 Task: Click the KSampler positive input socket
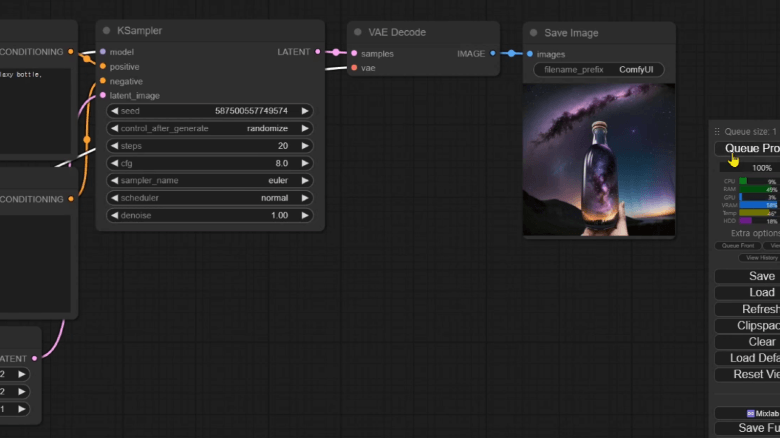tap(102, 66)
